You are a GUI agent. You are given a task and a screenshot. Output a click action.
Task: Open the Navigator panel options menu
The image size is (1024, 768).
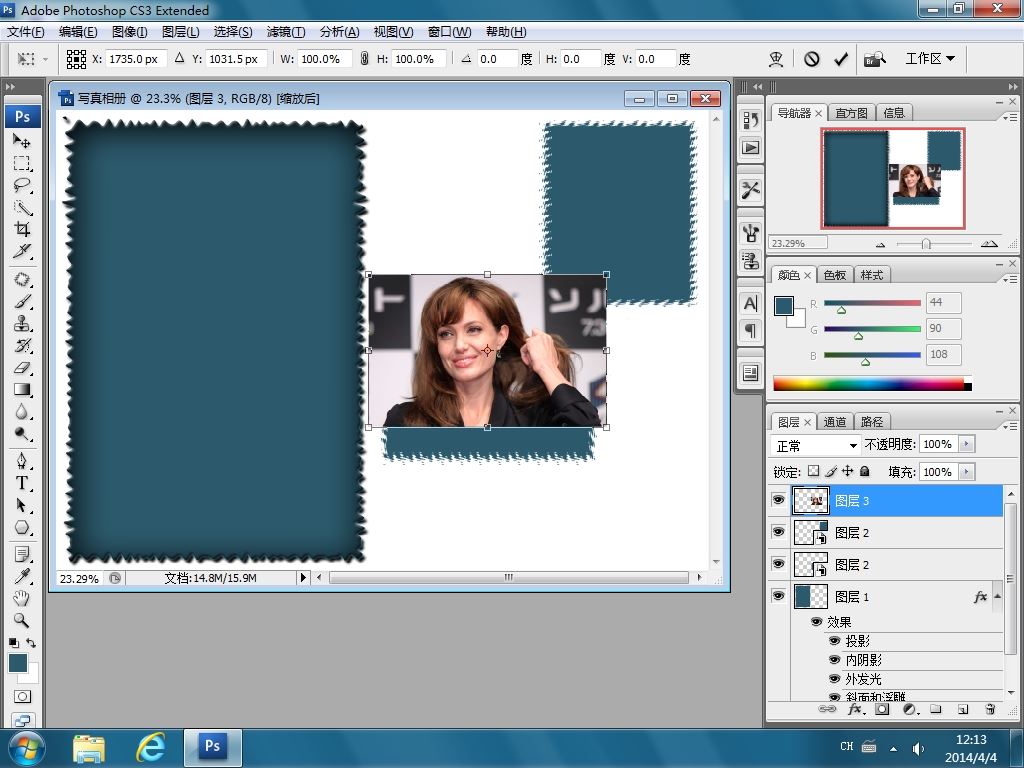(1010, 117)
